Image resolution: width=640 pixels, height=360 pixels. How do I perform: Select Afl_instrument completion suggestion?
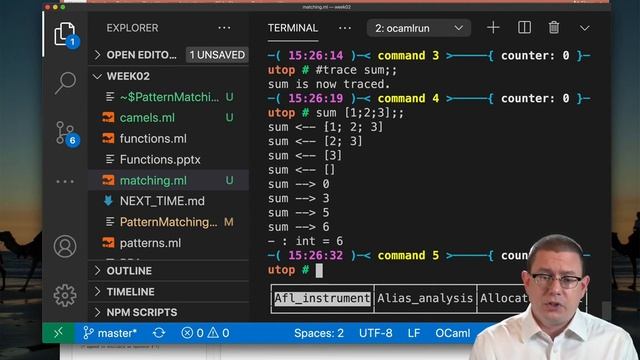[322, 298]
